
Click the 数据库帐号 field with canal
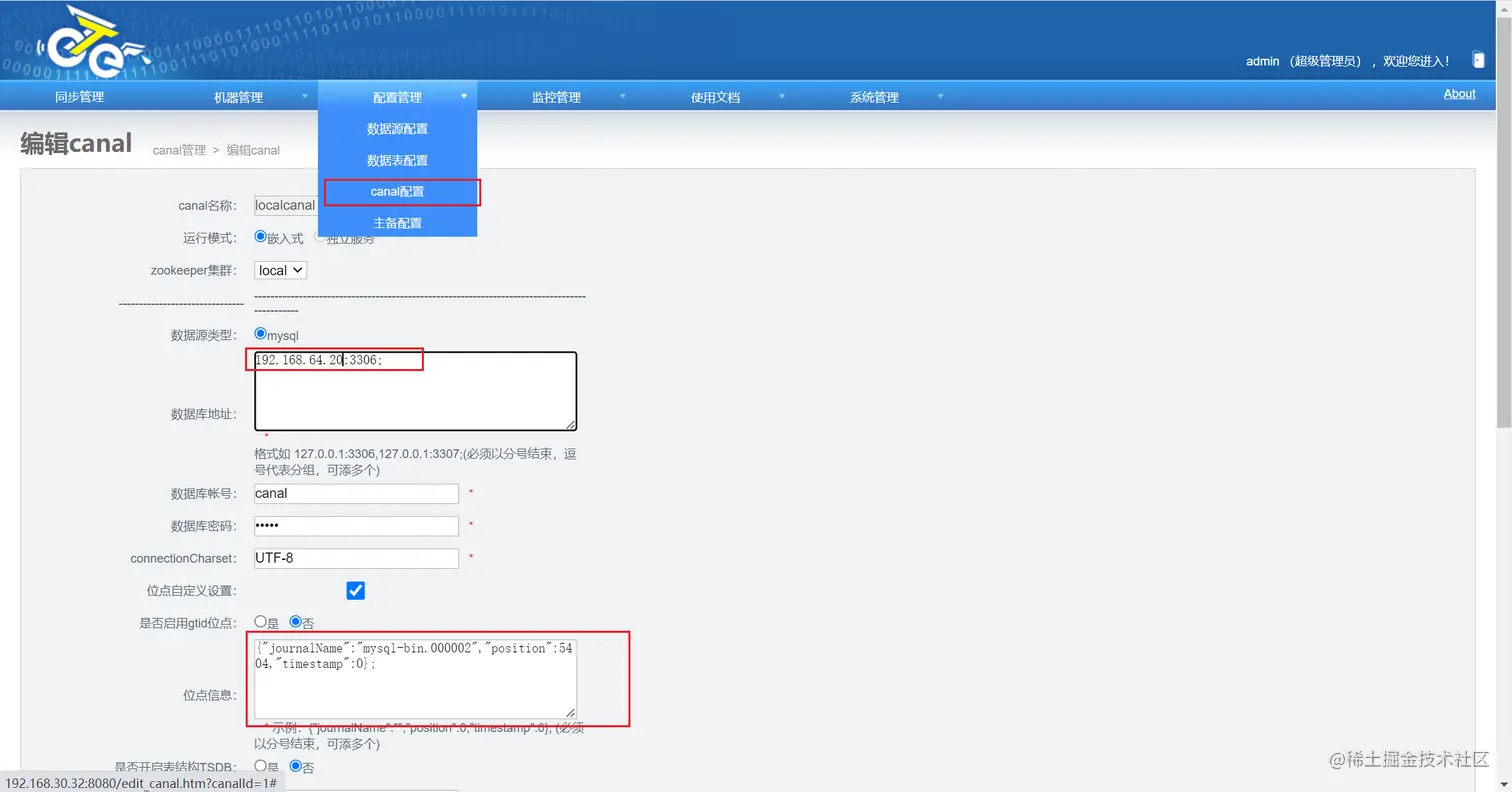point(356,493)
